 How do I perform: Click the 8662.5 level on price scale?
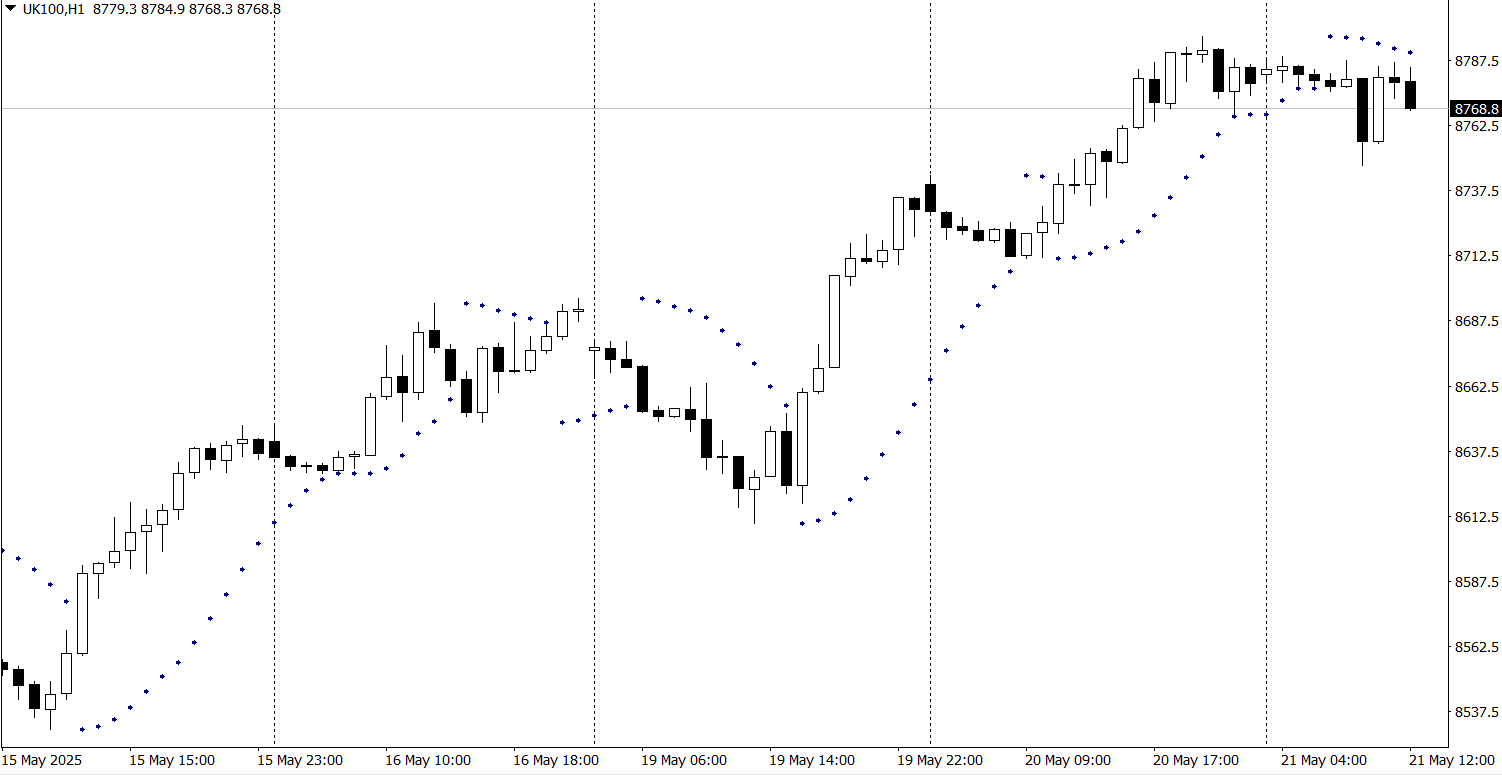[1477, 387]
